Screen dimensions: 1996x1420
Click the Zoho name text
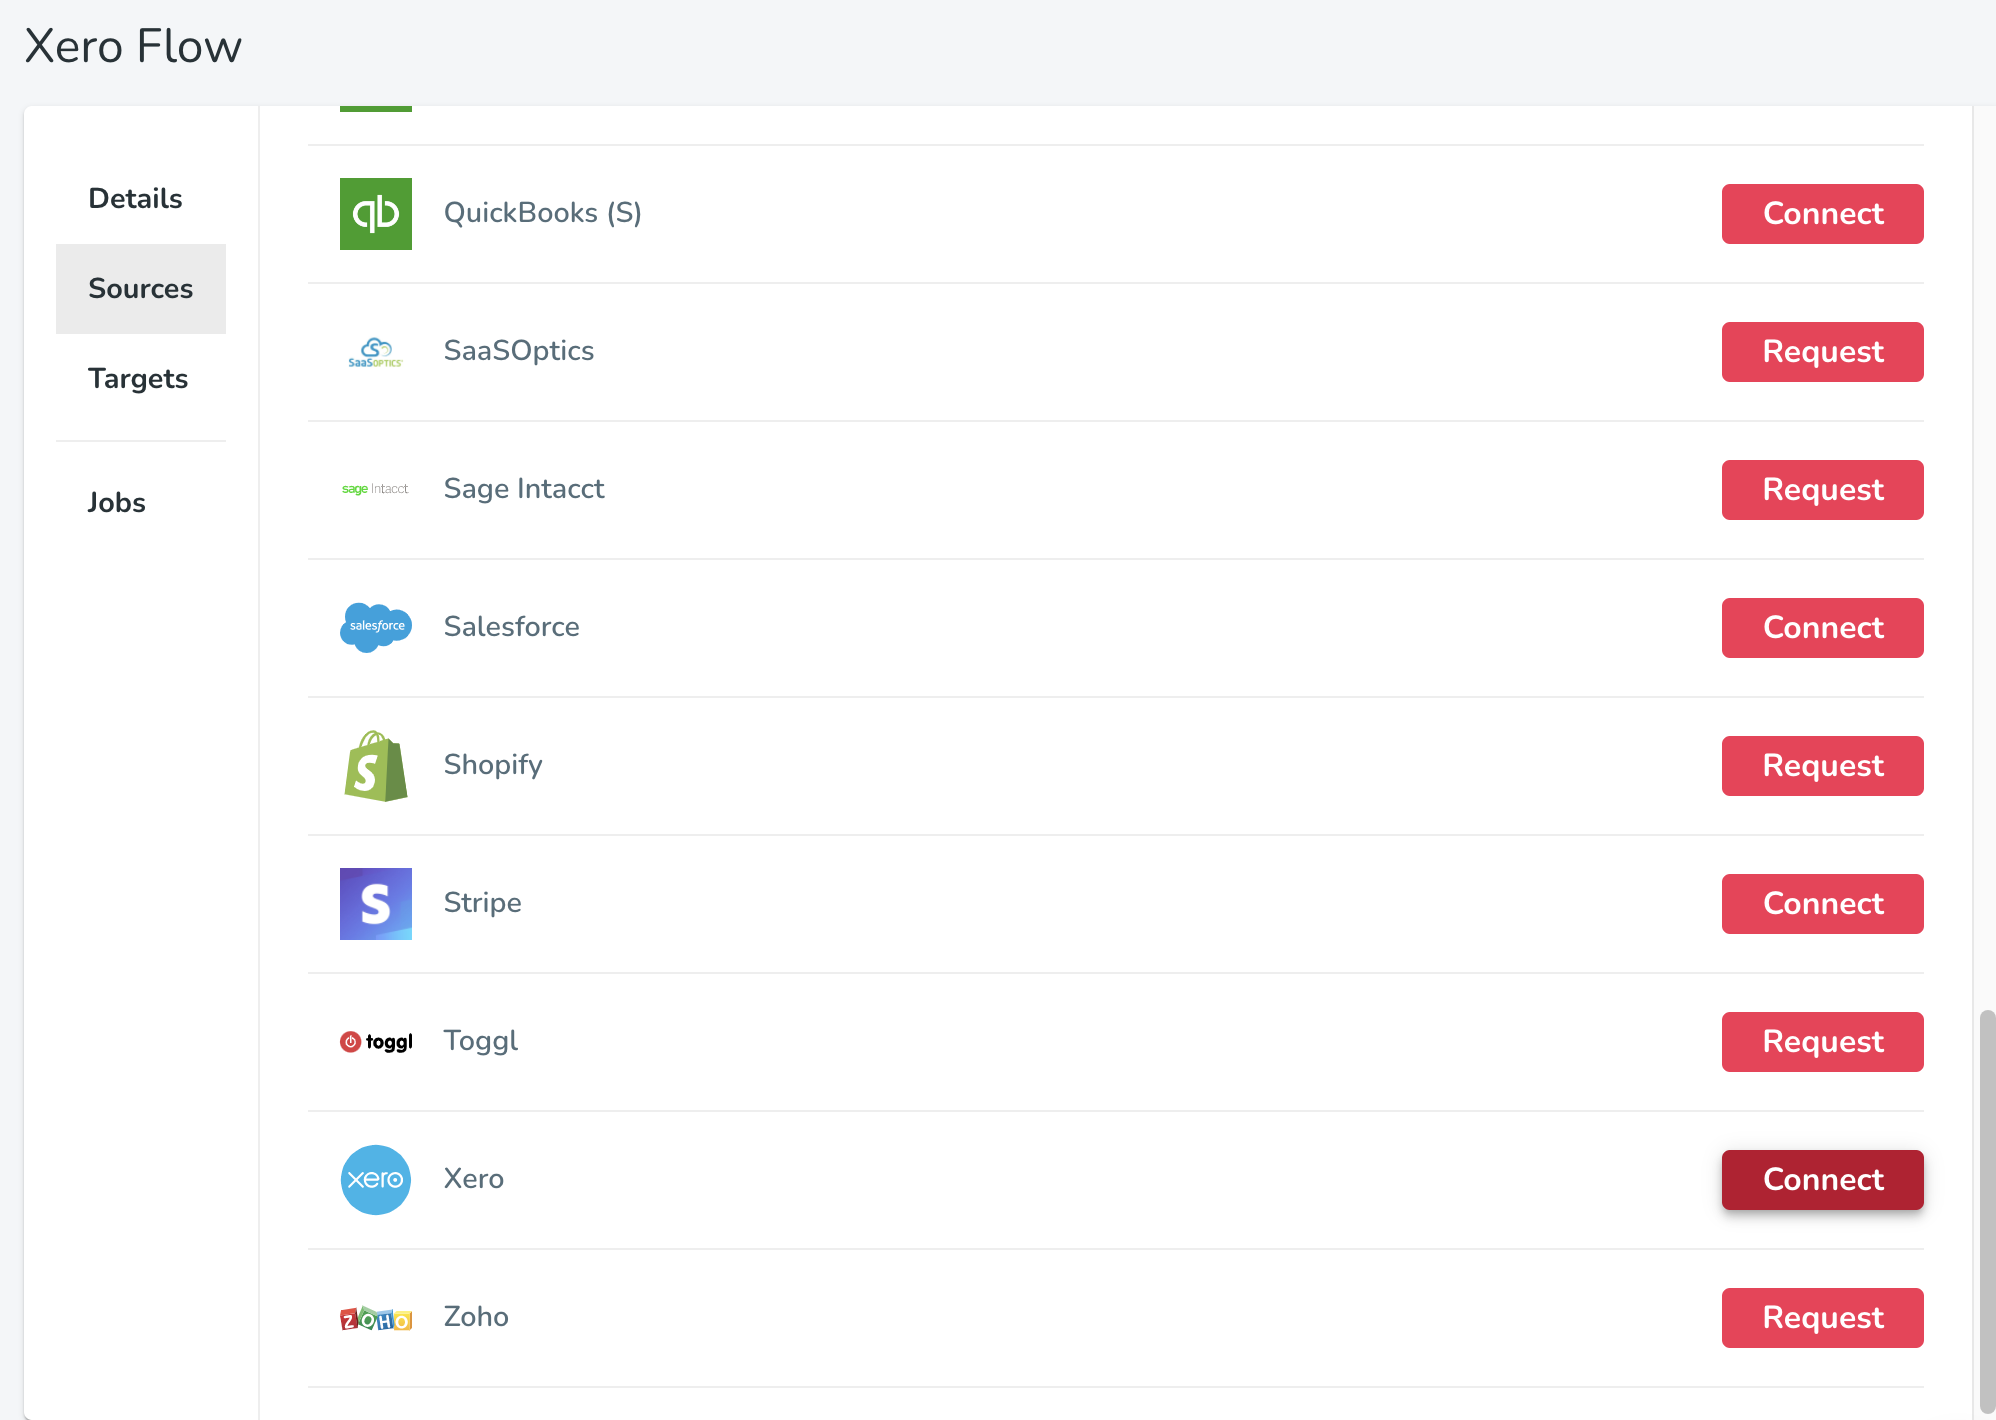click(476, 1317)
